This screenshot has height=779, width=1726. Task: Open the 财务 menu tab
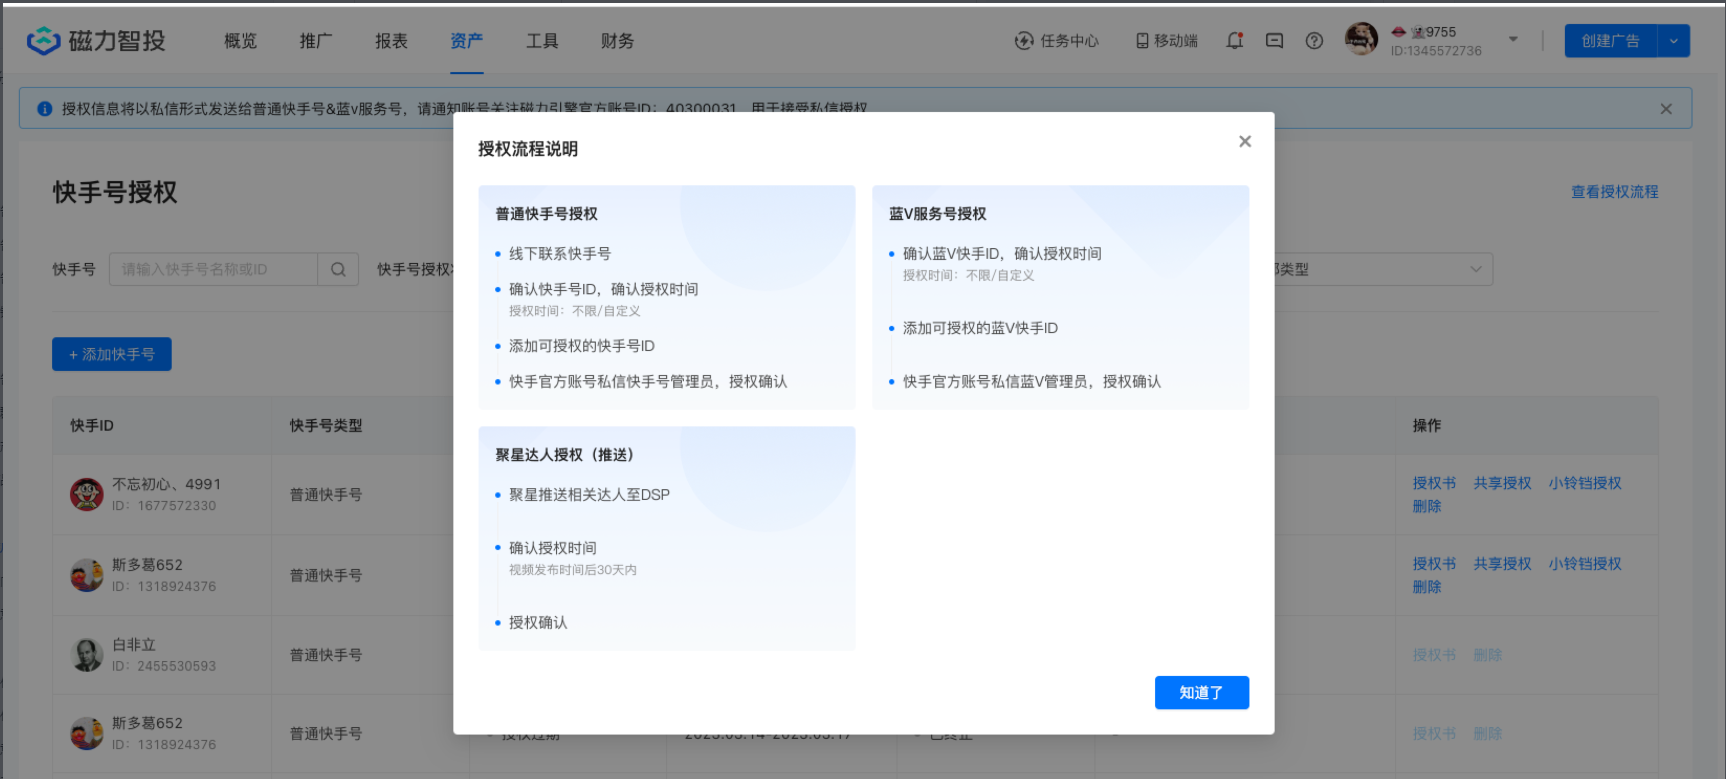pos(617,41)
